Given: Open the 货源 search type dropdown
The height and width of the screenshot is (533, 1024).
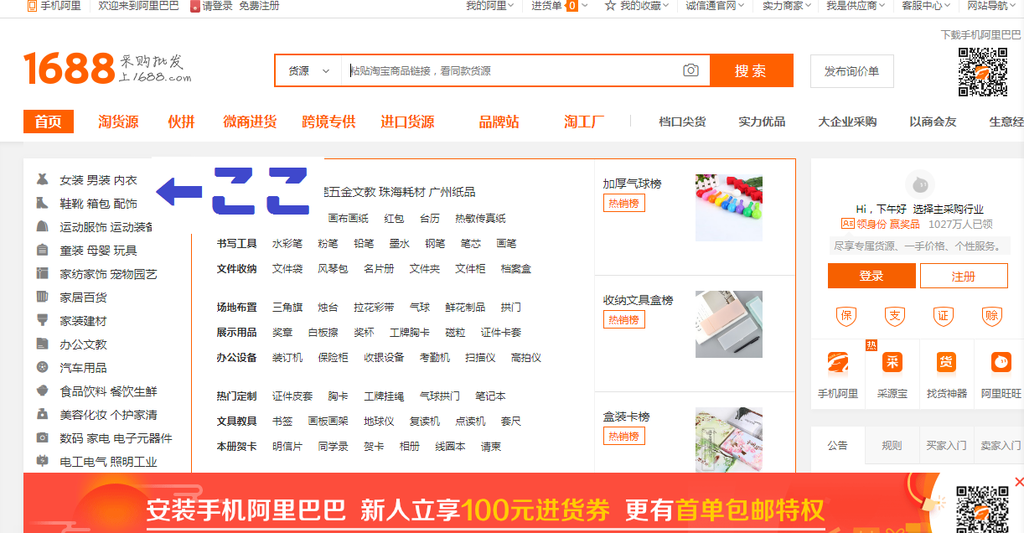Looking at the screenshot, I should pyautogui.click(x=309, y=71).
